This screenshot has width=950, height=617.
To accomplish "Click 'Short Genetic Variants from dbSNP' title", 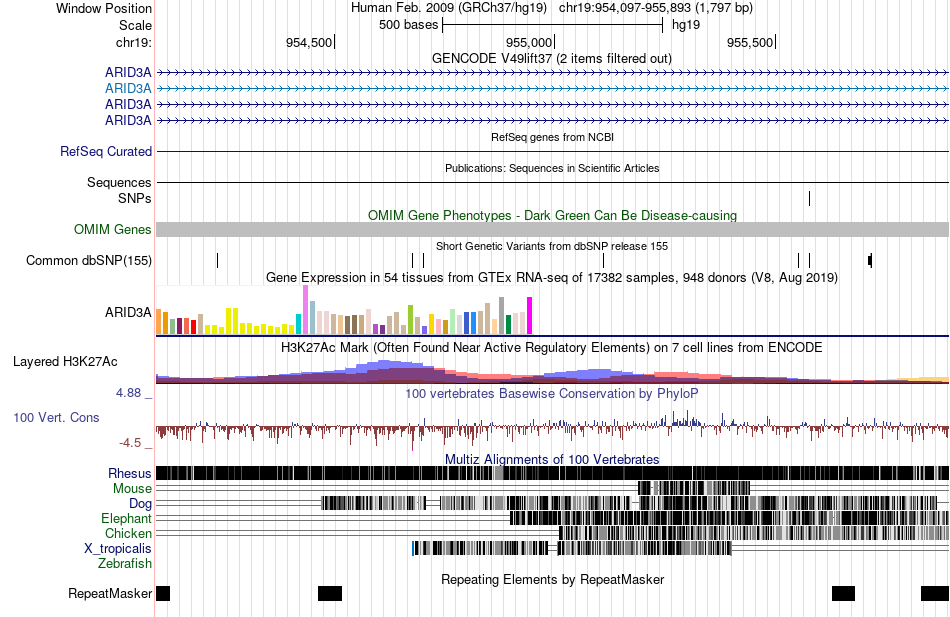I will click(552, 247).
